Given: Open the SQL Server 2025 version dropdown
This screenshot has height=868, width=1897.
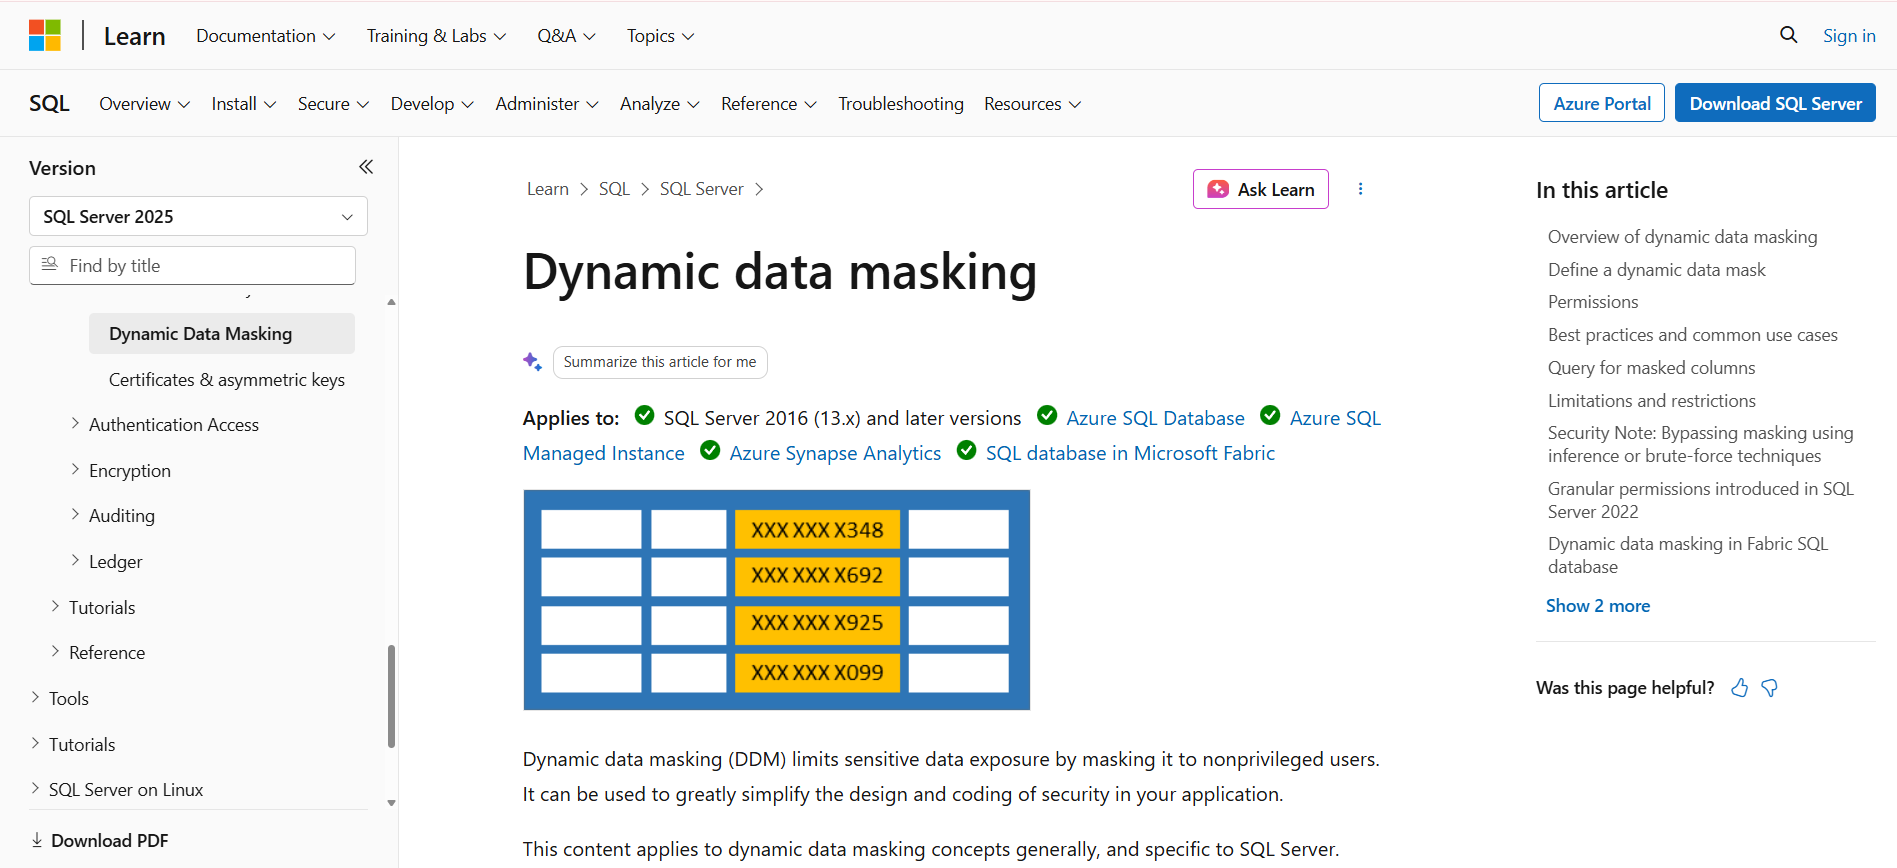Looking at the screenshot, I should click(x=198, y=216).
